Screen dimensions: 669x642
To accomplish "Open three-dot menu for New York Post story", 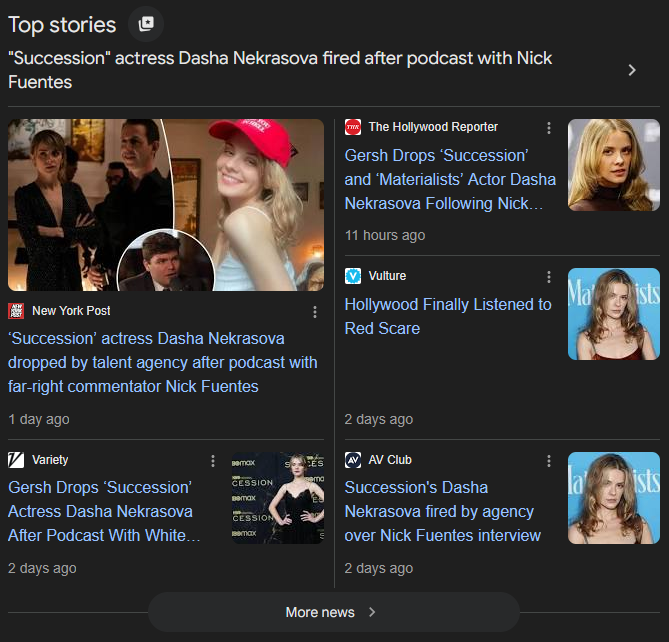I will pyautogui.click(x=315, y=312).
